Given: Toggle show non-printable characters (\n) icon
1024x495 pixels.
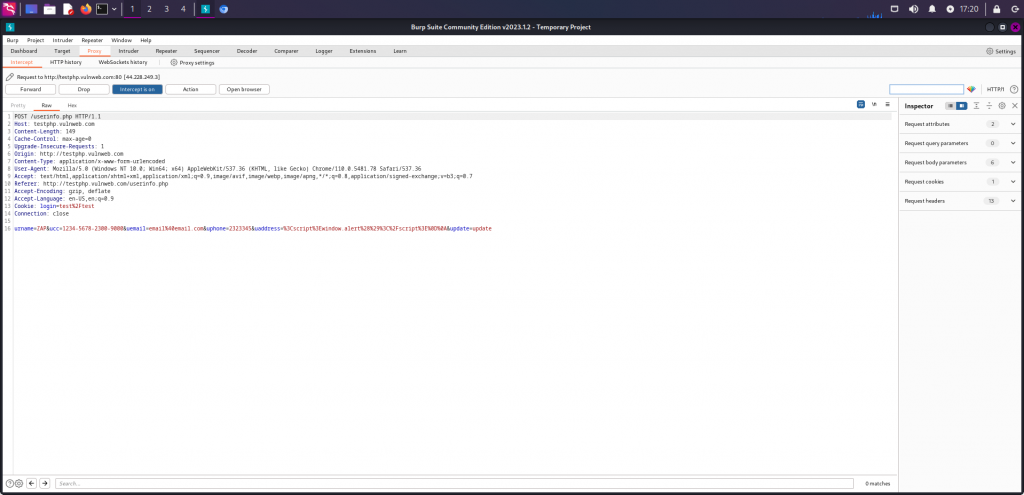Looking at the screenshot, I should coord(874,104).
